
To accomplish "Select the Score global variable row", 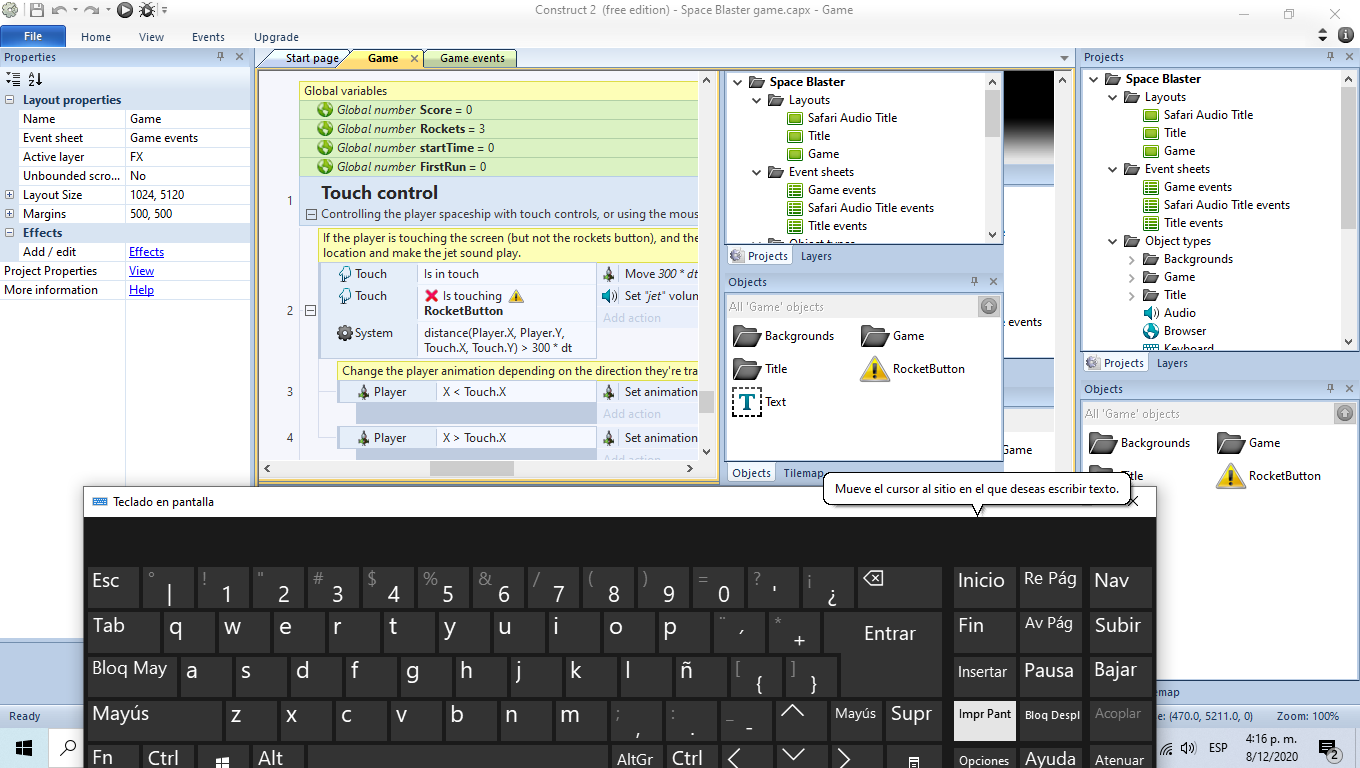I will tap(498, 110).
